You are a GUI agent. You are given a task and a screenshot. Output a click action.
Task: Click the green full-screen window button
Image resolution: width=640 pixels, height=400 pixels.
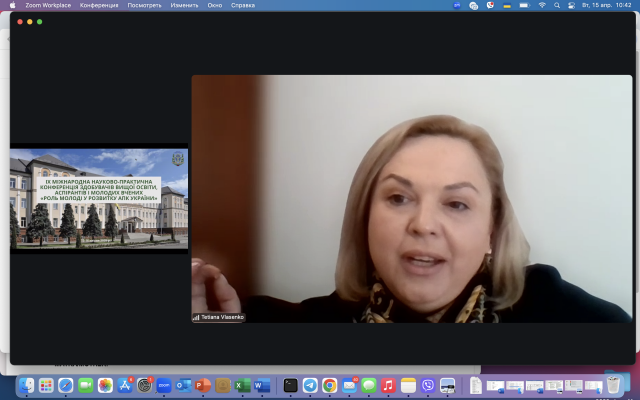click(40, 22)
